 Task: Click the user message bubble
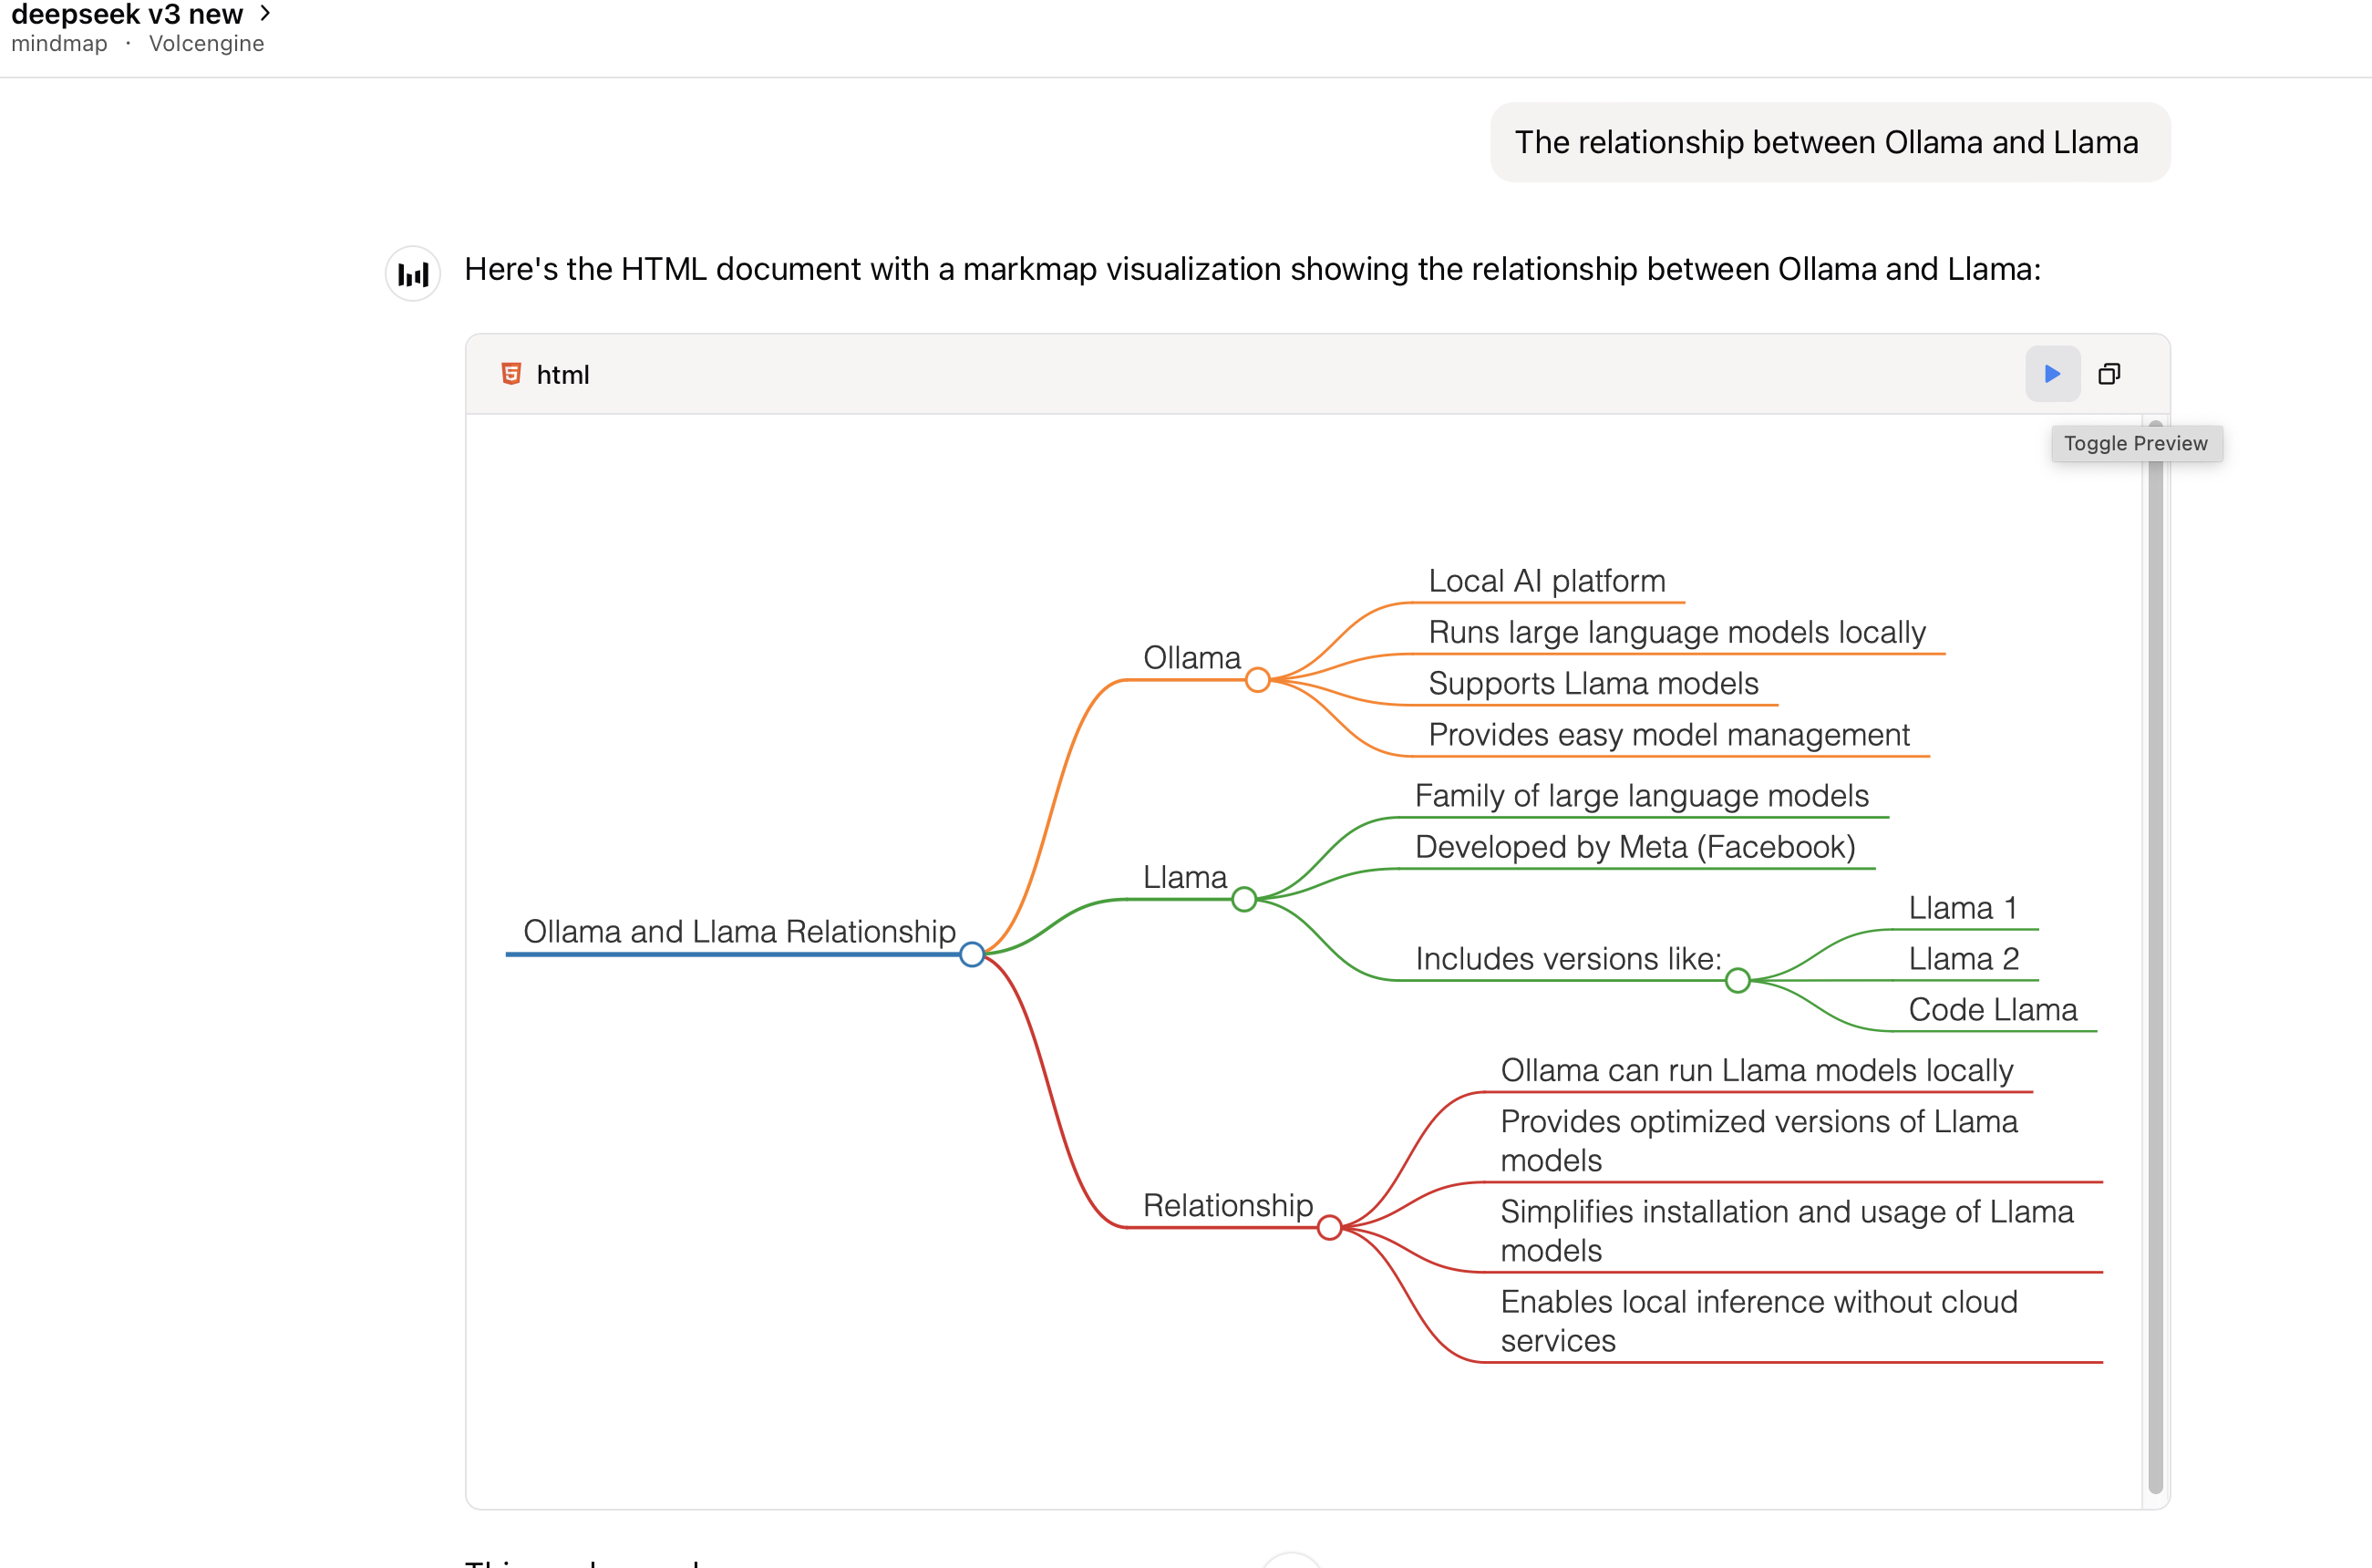1828,142
